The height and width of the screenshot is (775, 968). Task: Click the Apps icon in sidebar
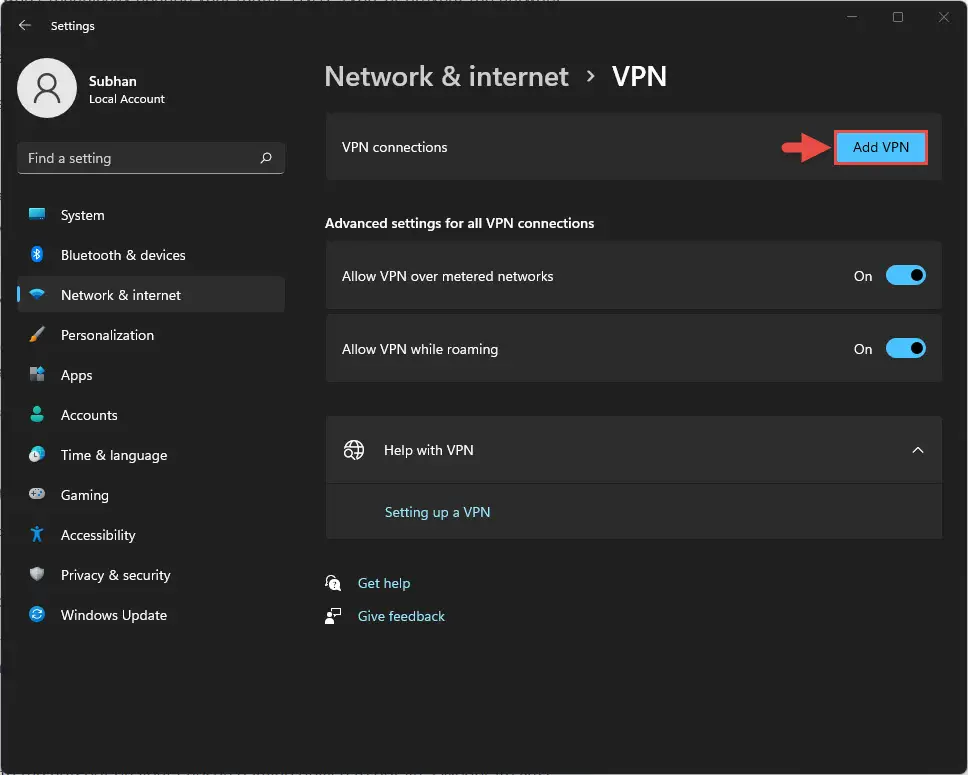click(37, 374)
